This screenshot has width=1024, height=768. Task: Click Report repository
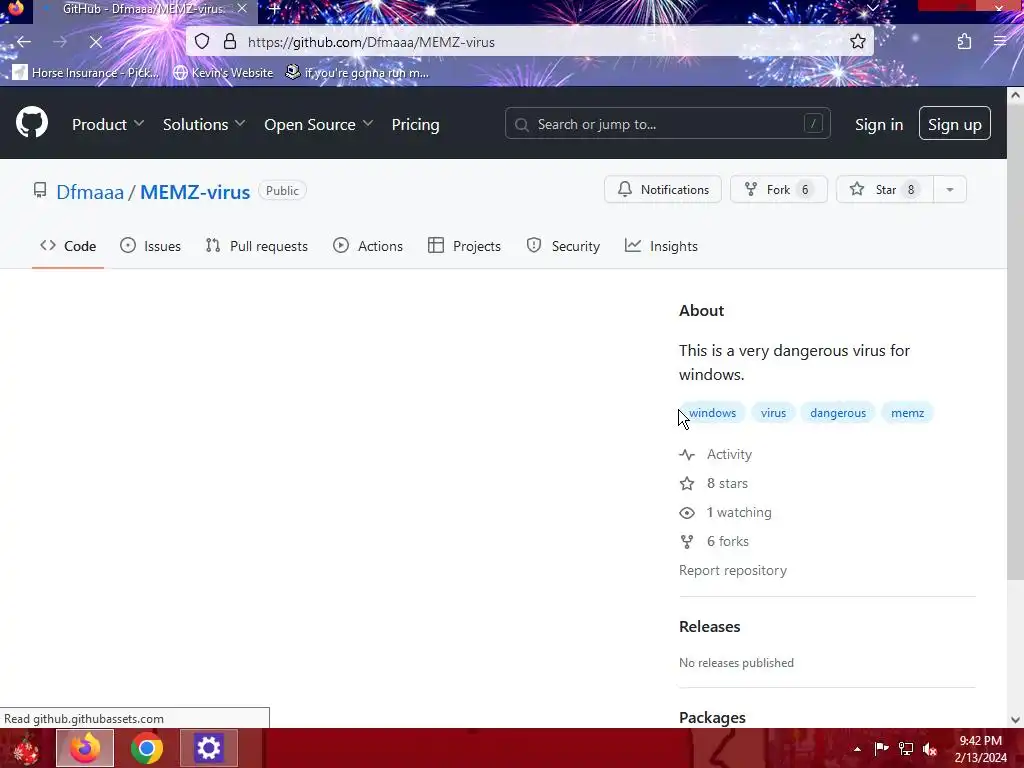pos(733,570)
